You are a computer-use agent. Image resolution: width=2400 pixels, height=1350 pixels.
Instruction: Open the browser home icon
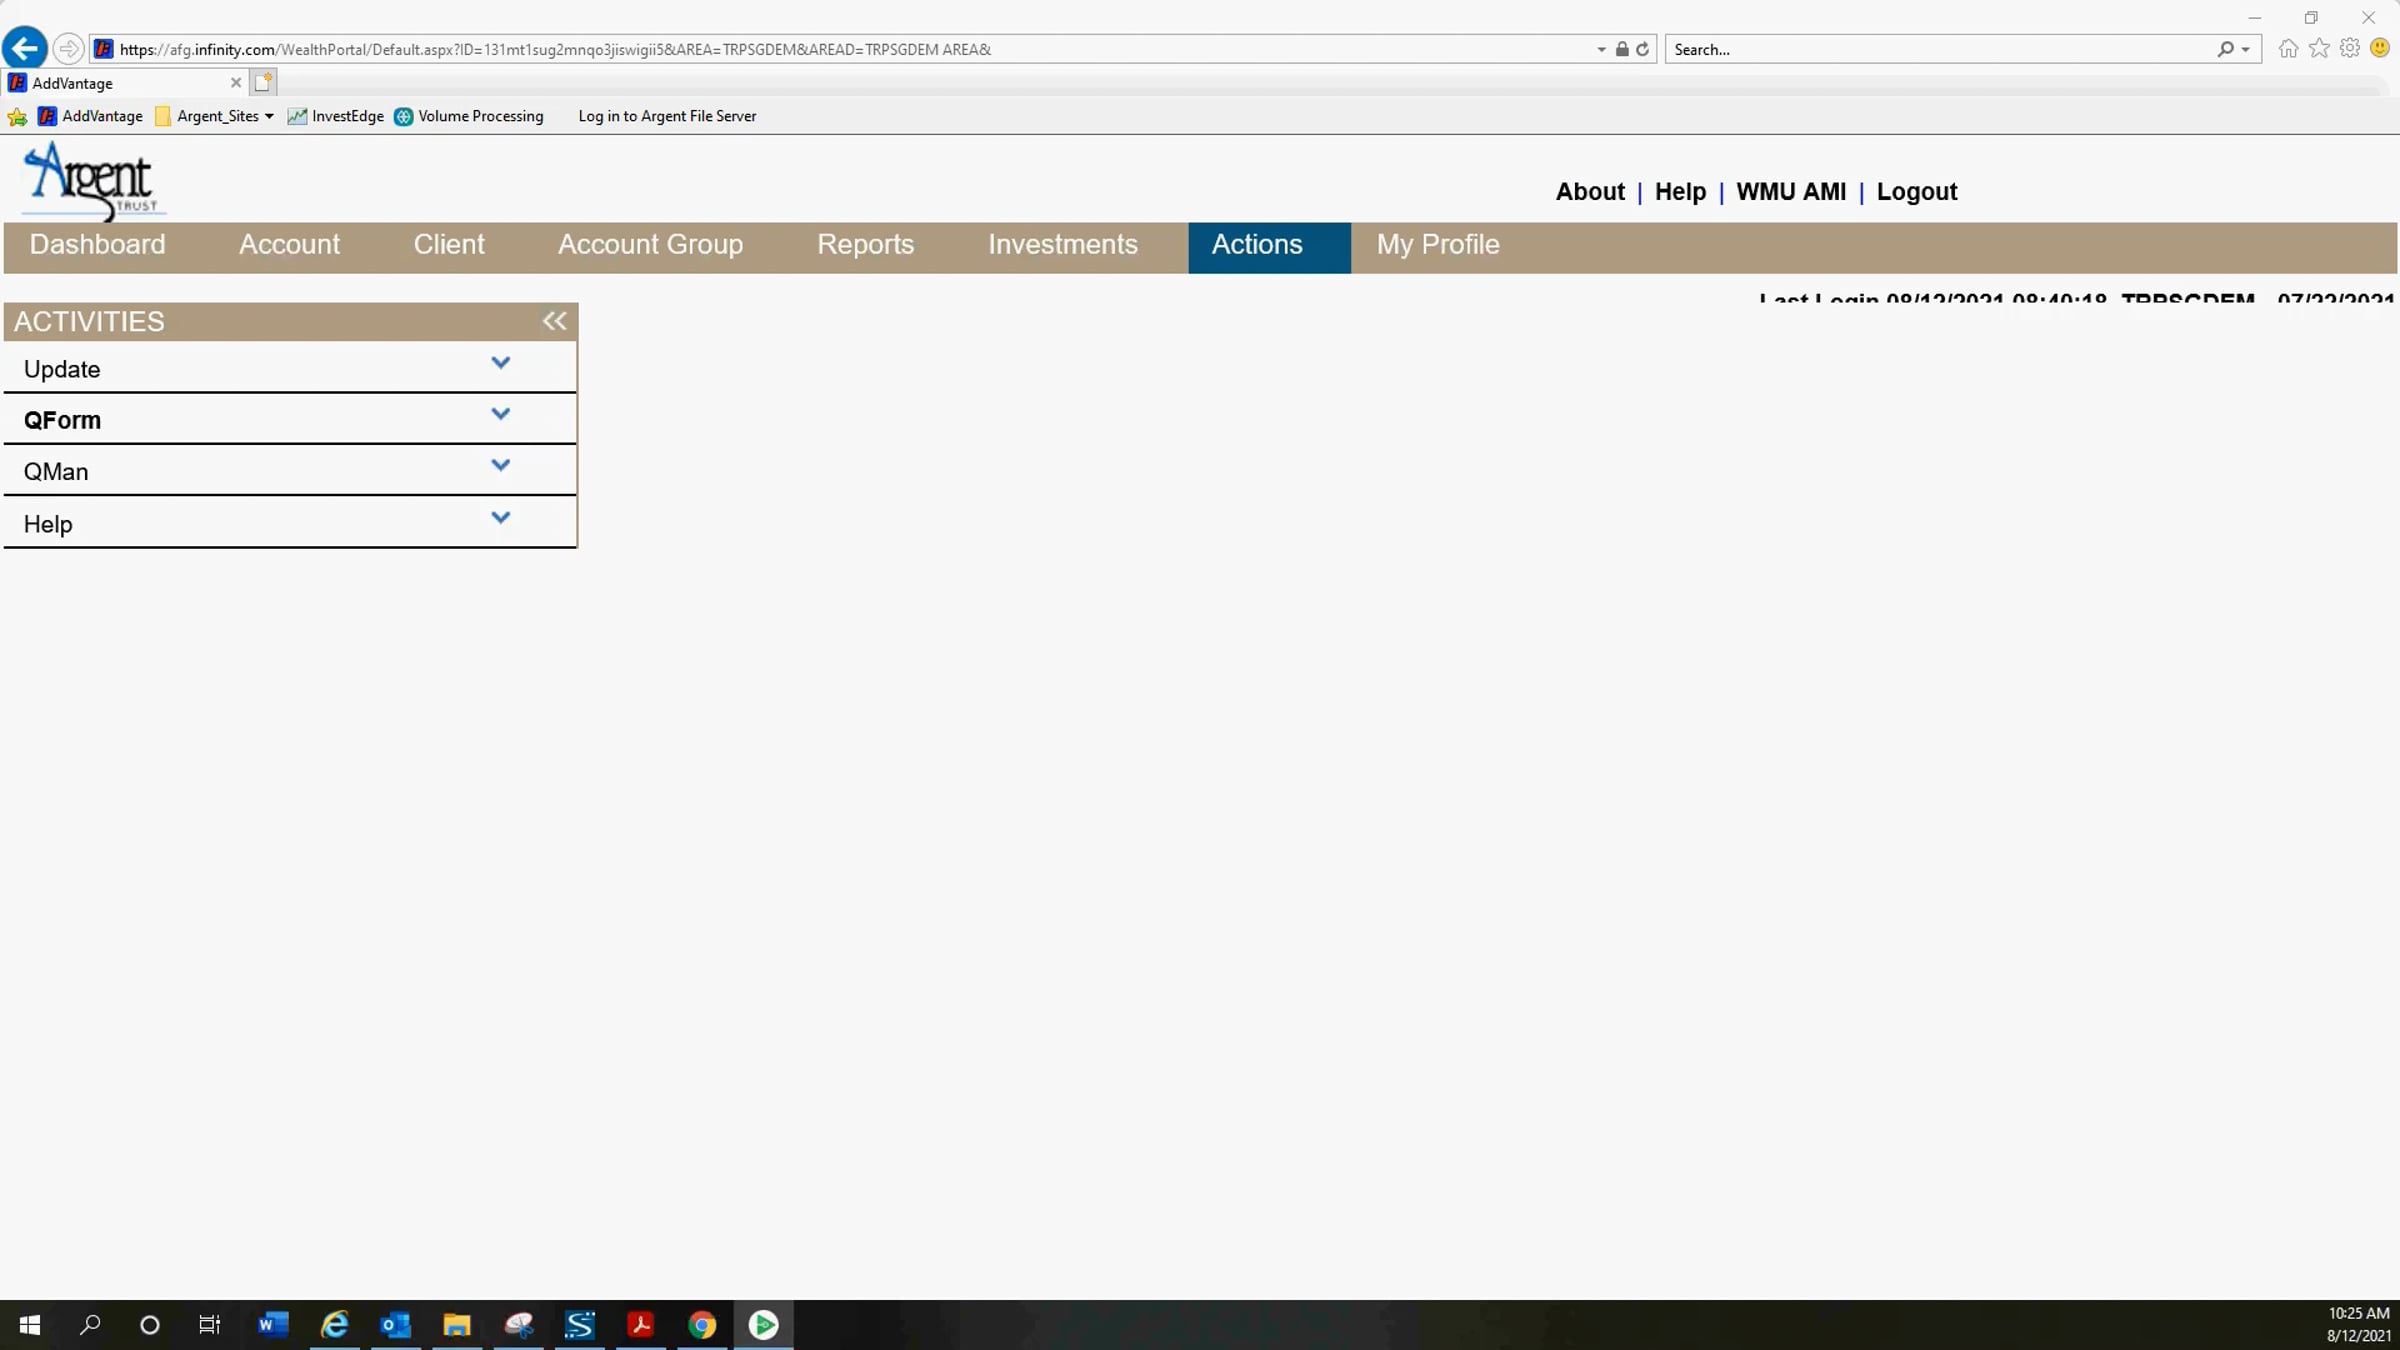point(2288,48)
